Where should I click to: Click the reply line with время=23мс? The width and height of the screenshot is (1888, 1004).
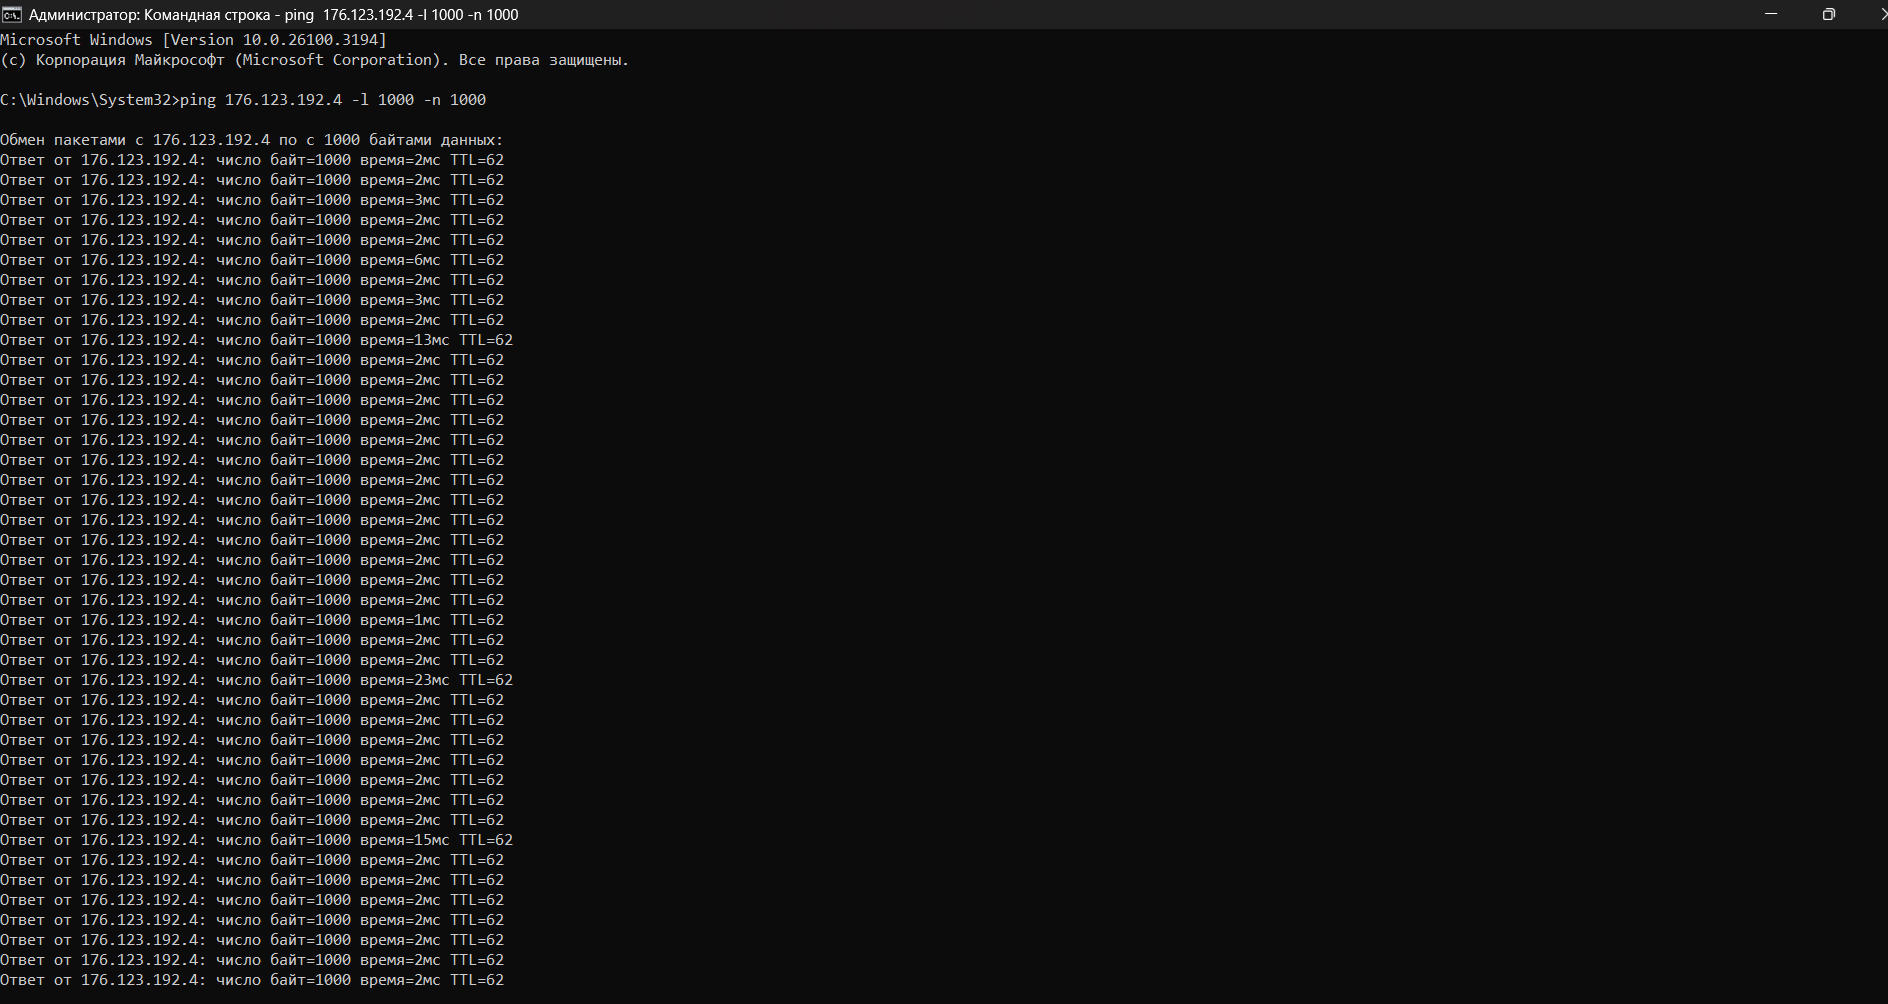pyautogui.click(x=256, y=680)
